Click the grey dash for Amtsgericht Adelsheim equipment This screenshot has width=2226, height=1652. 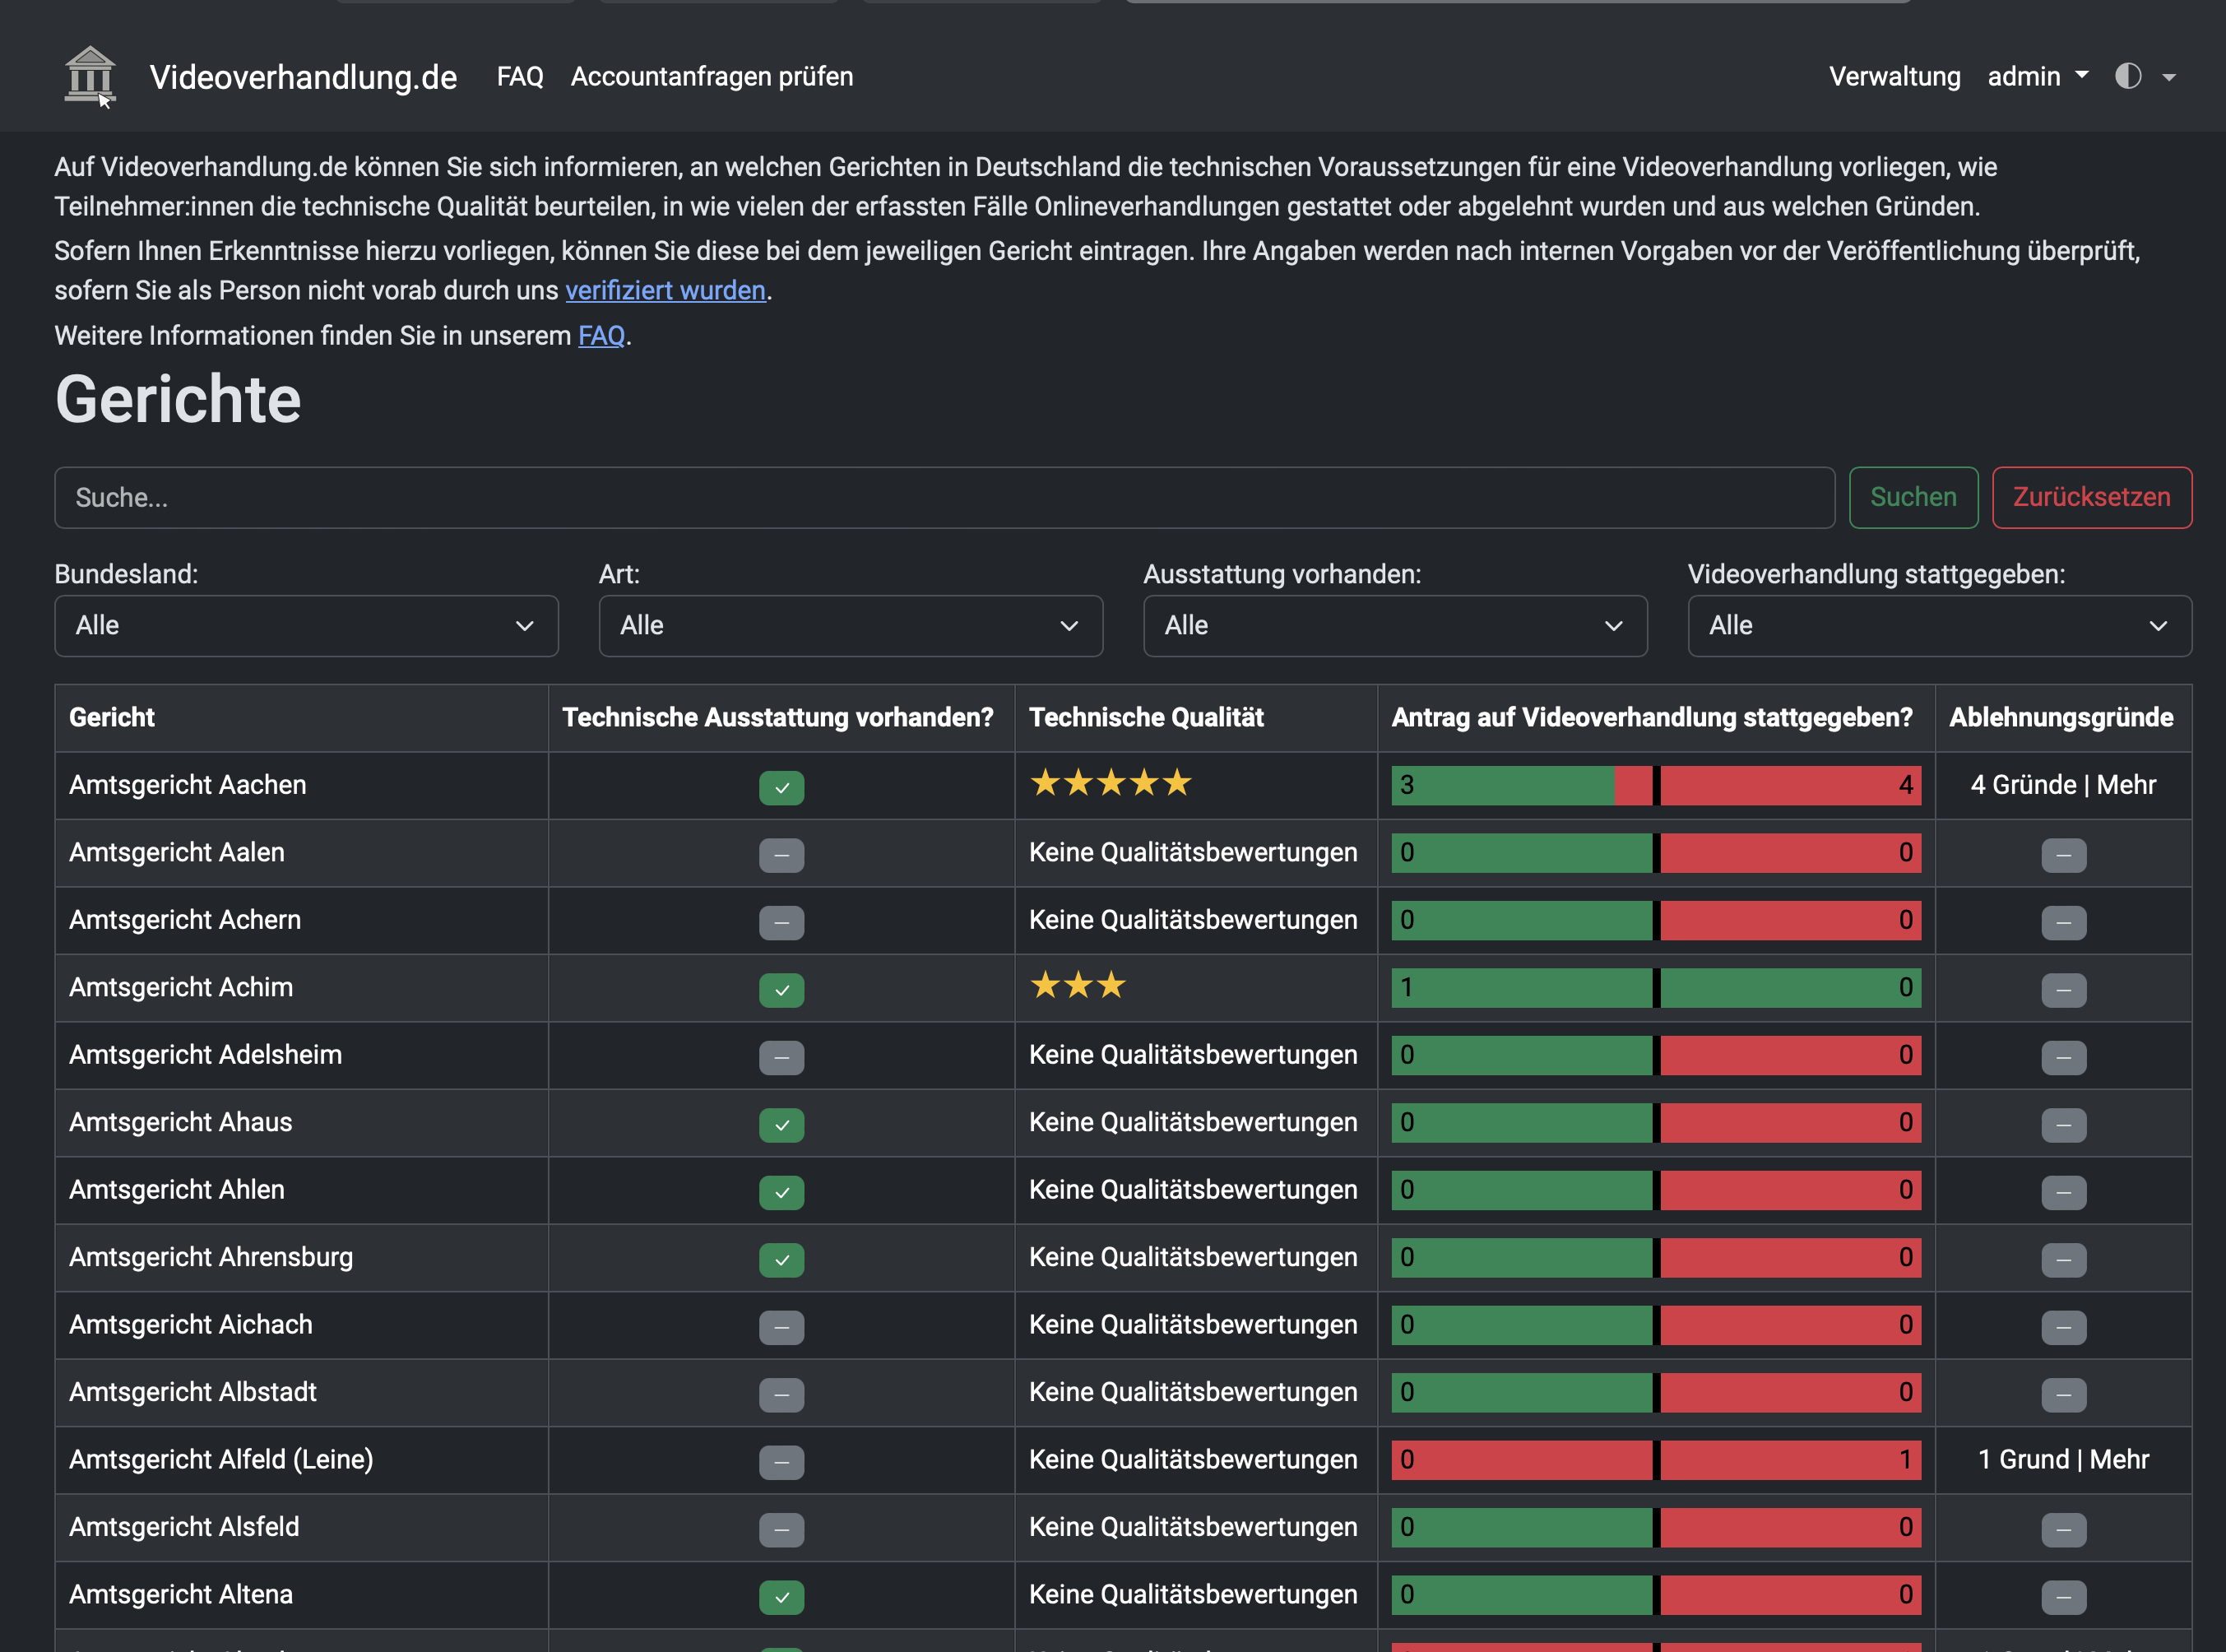(x=782, y=1057)
